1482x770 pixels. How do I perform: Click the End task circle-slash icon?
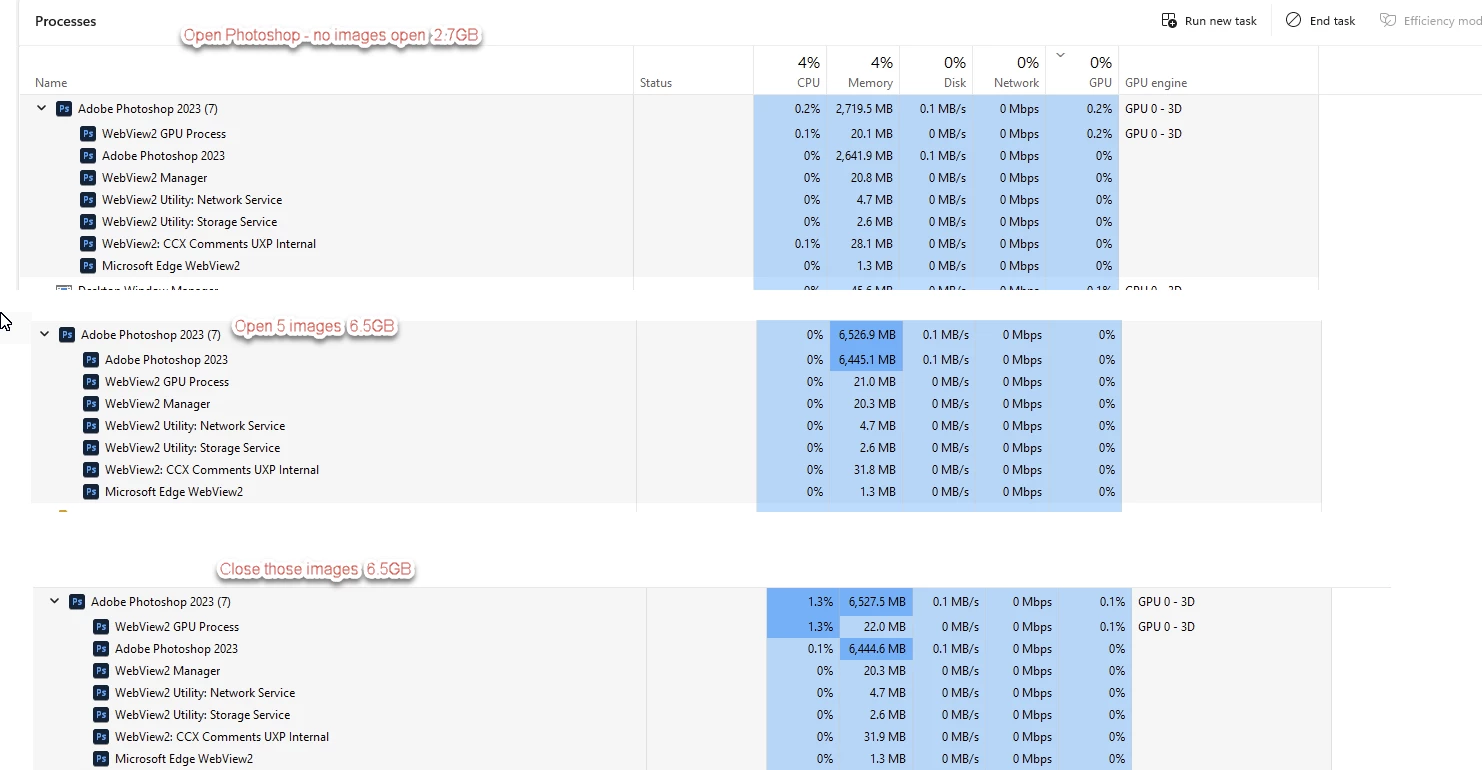point(1293,20)
